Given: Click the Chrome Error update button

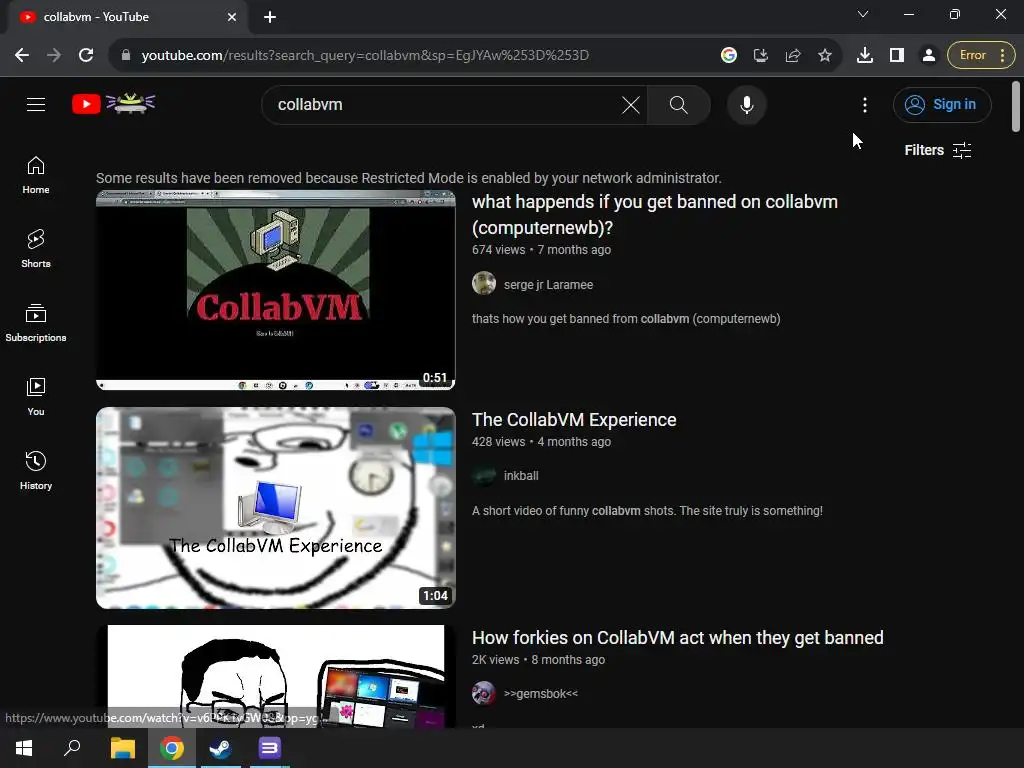Looking at the screenshot, I should tap(981, 55).
